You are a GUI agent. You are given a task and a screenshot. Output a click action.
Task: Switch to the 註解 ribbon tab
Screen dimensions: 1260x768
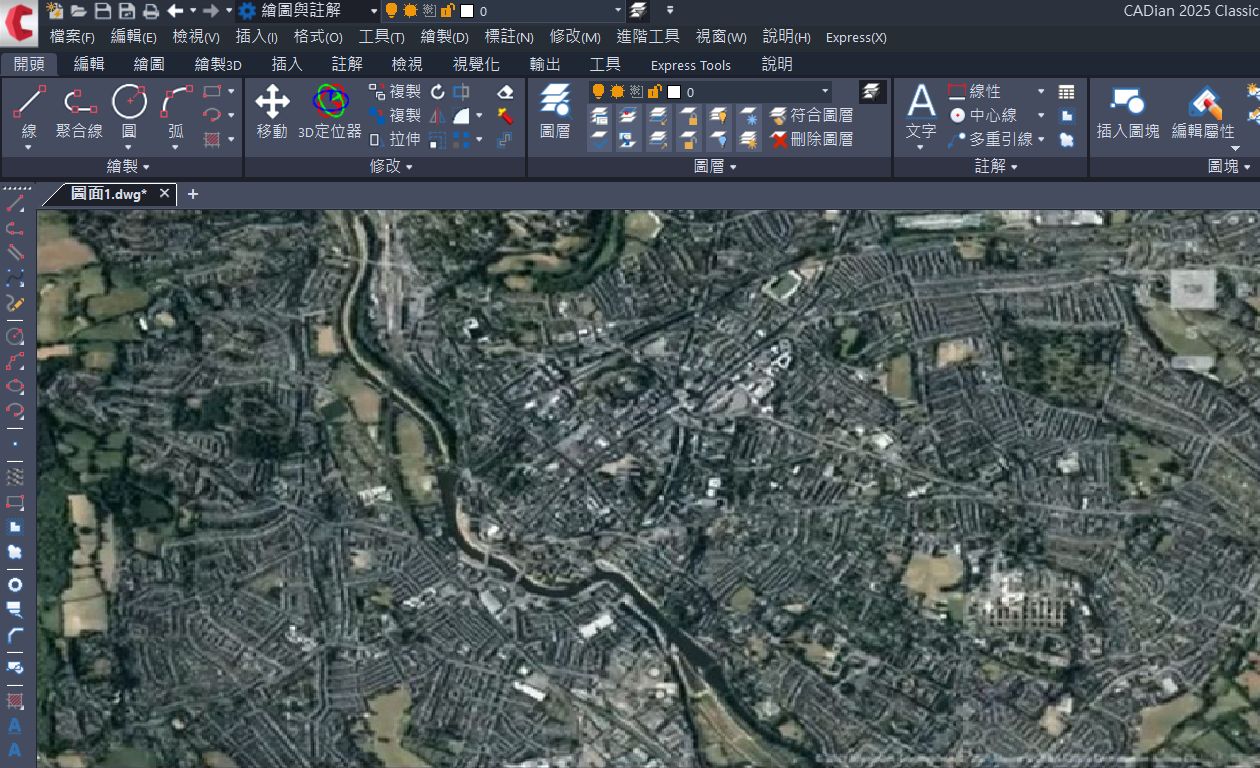tap(347, 64)
